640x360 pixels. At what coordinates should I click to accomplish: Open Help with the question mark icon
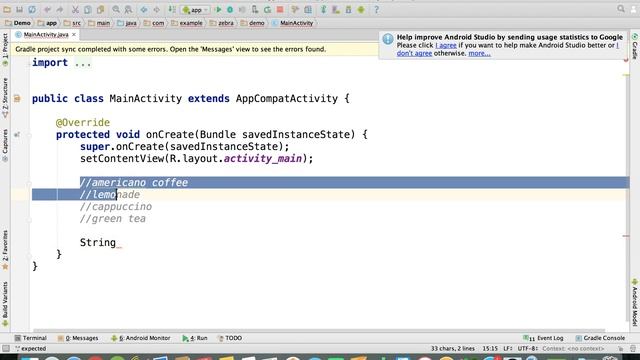tap(376, 9)
